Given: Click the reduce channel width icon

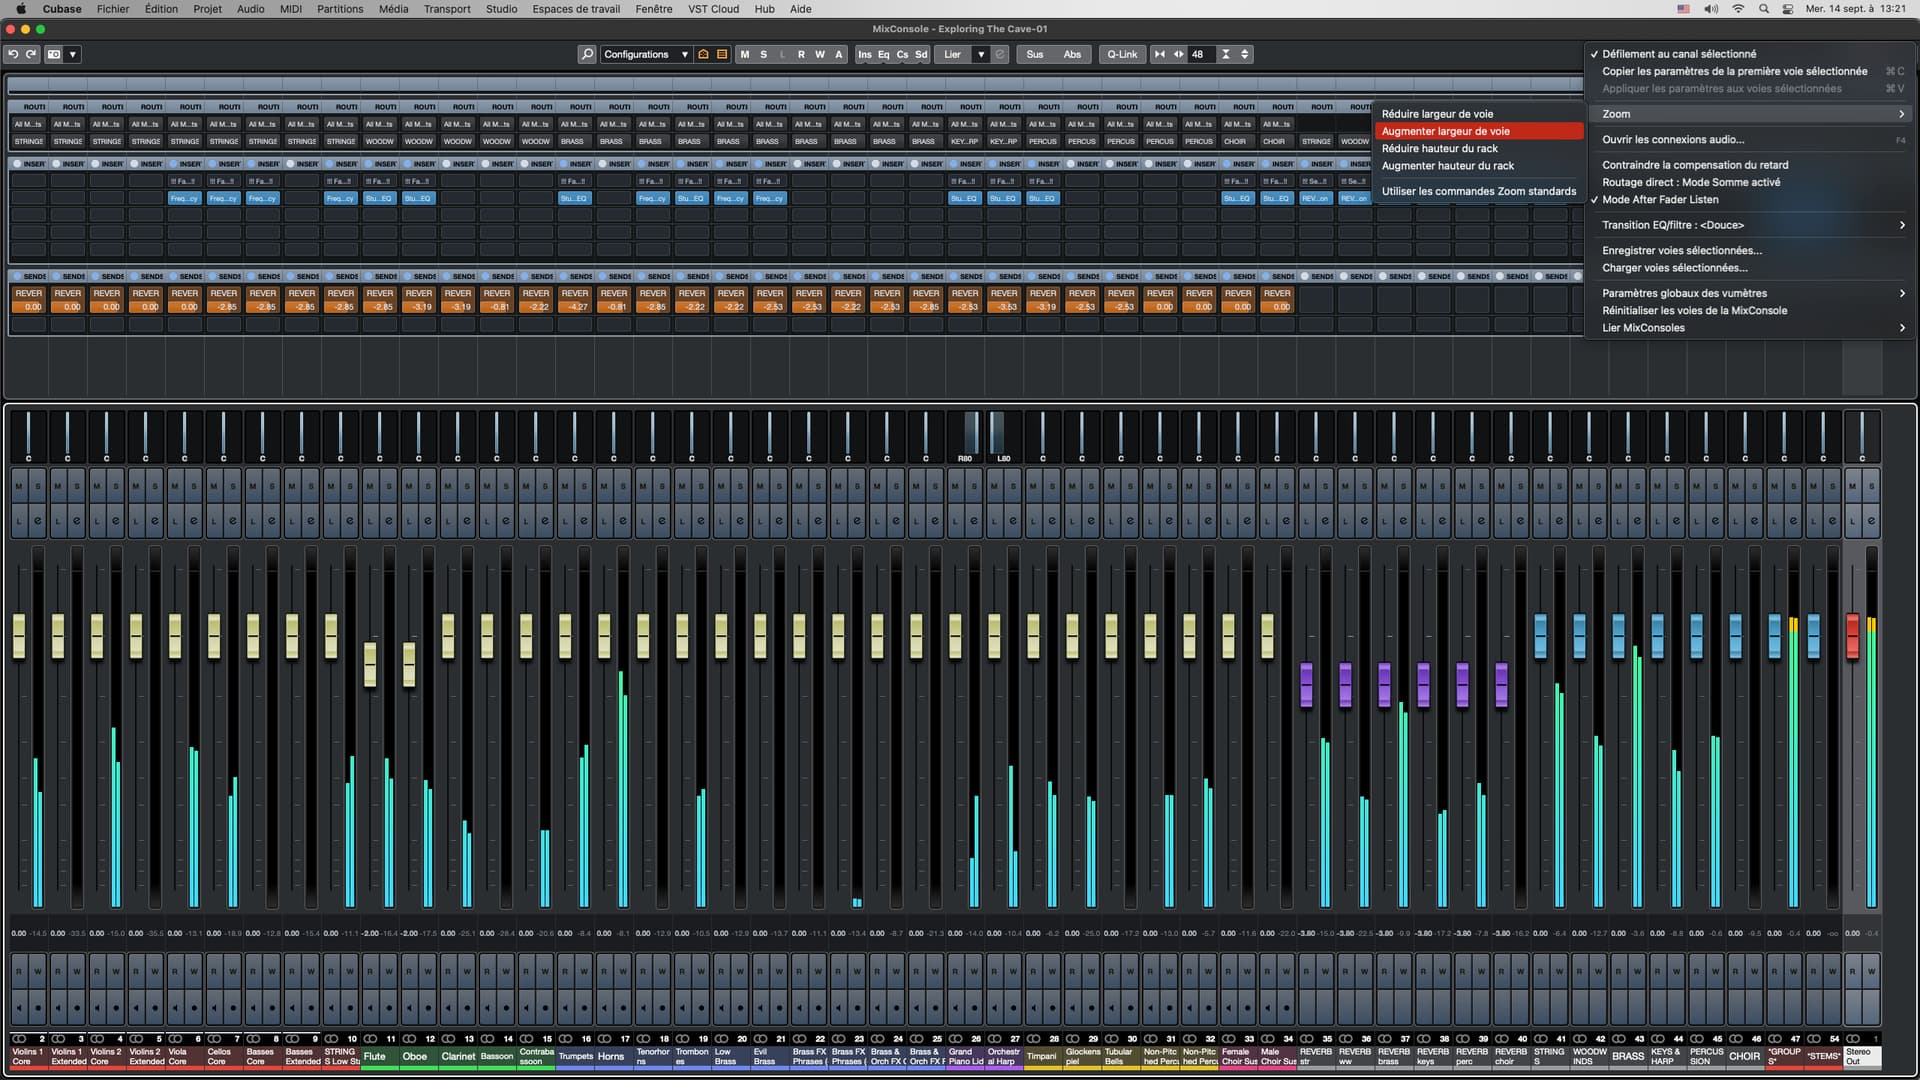Looking at the screenshot, I should click(x=1159, y=54).
